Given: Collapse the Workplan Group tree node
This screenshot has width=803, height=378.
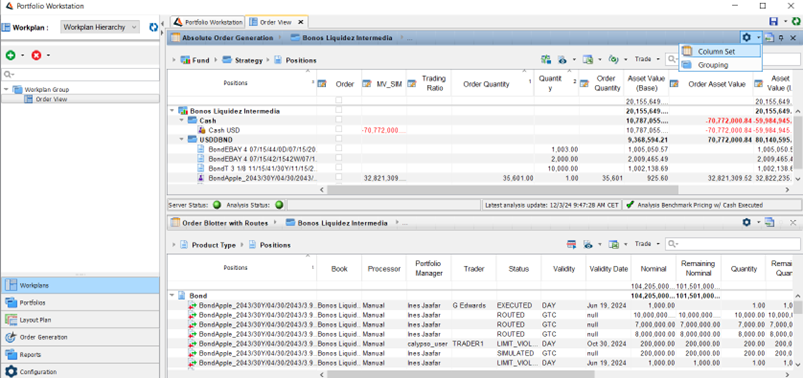Looking at the screenshot, I should pos(6,90).
